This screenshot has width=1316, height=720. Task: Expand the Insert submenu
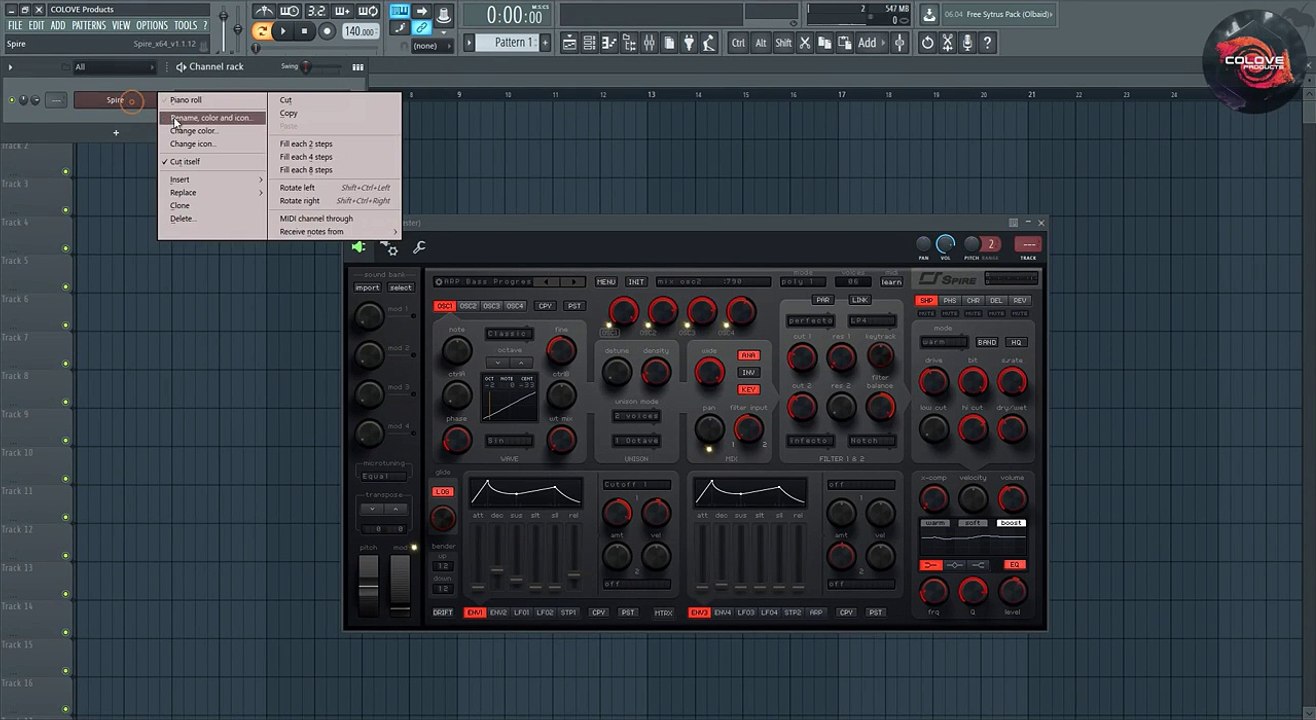tap(212, 179)
